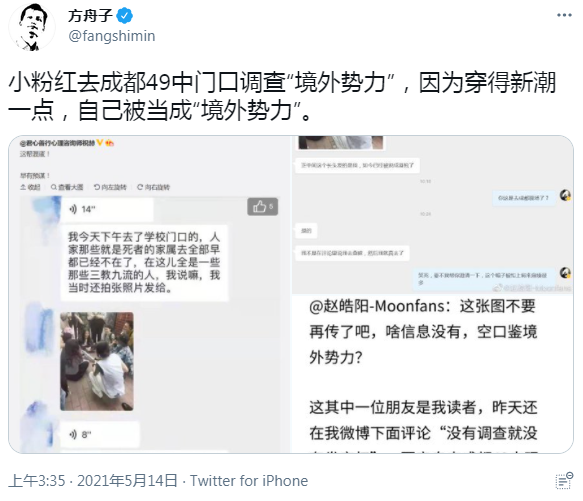Click the orange V badge beside the Weibo username
The width and height of the screenshot is (583, 501).
coord(100,142)
